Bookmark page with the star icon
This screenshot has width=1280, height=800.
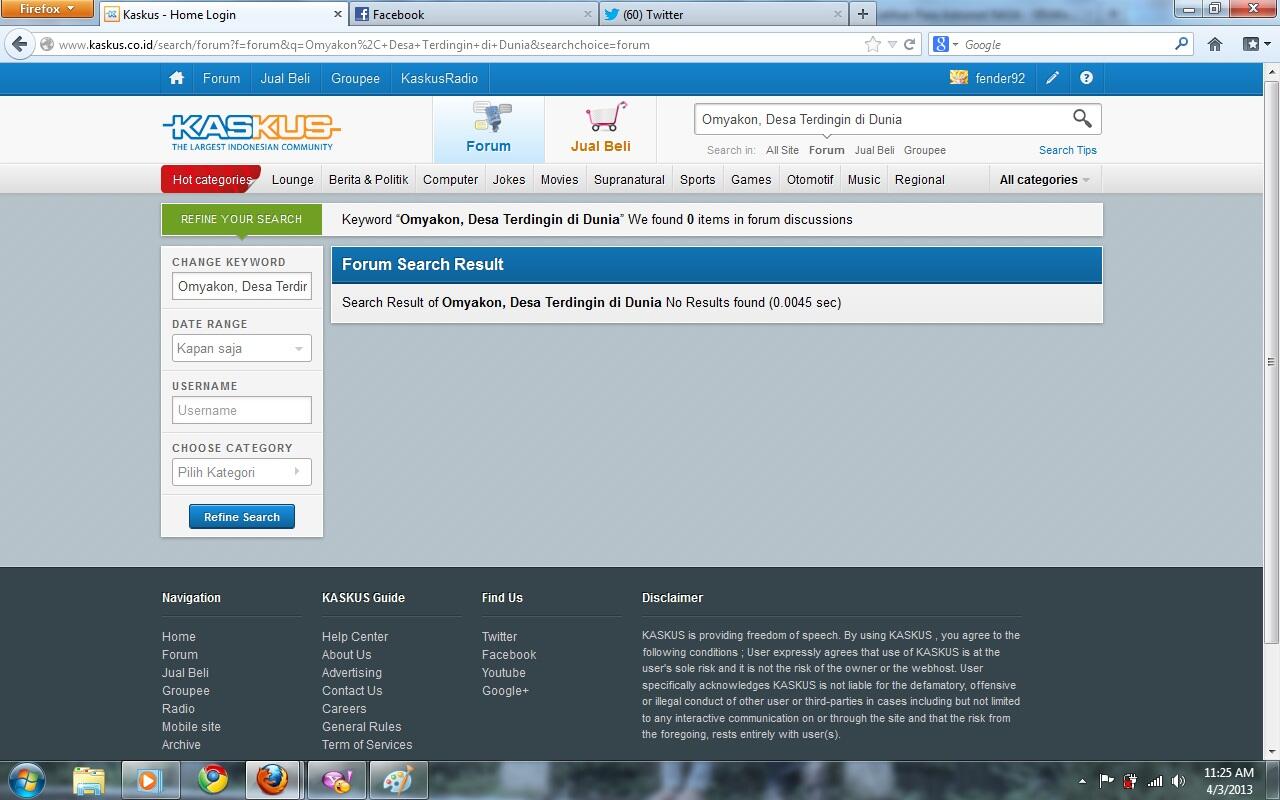(873, 44)
